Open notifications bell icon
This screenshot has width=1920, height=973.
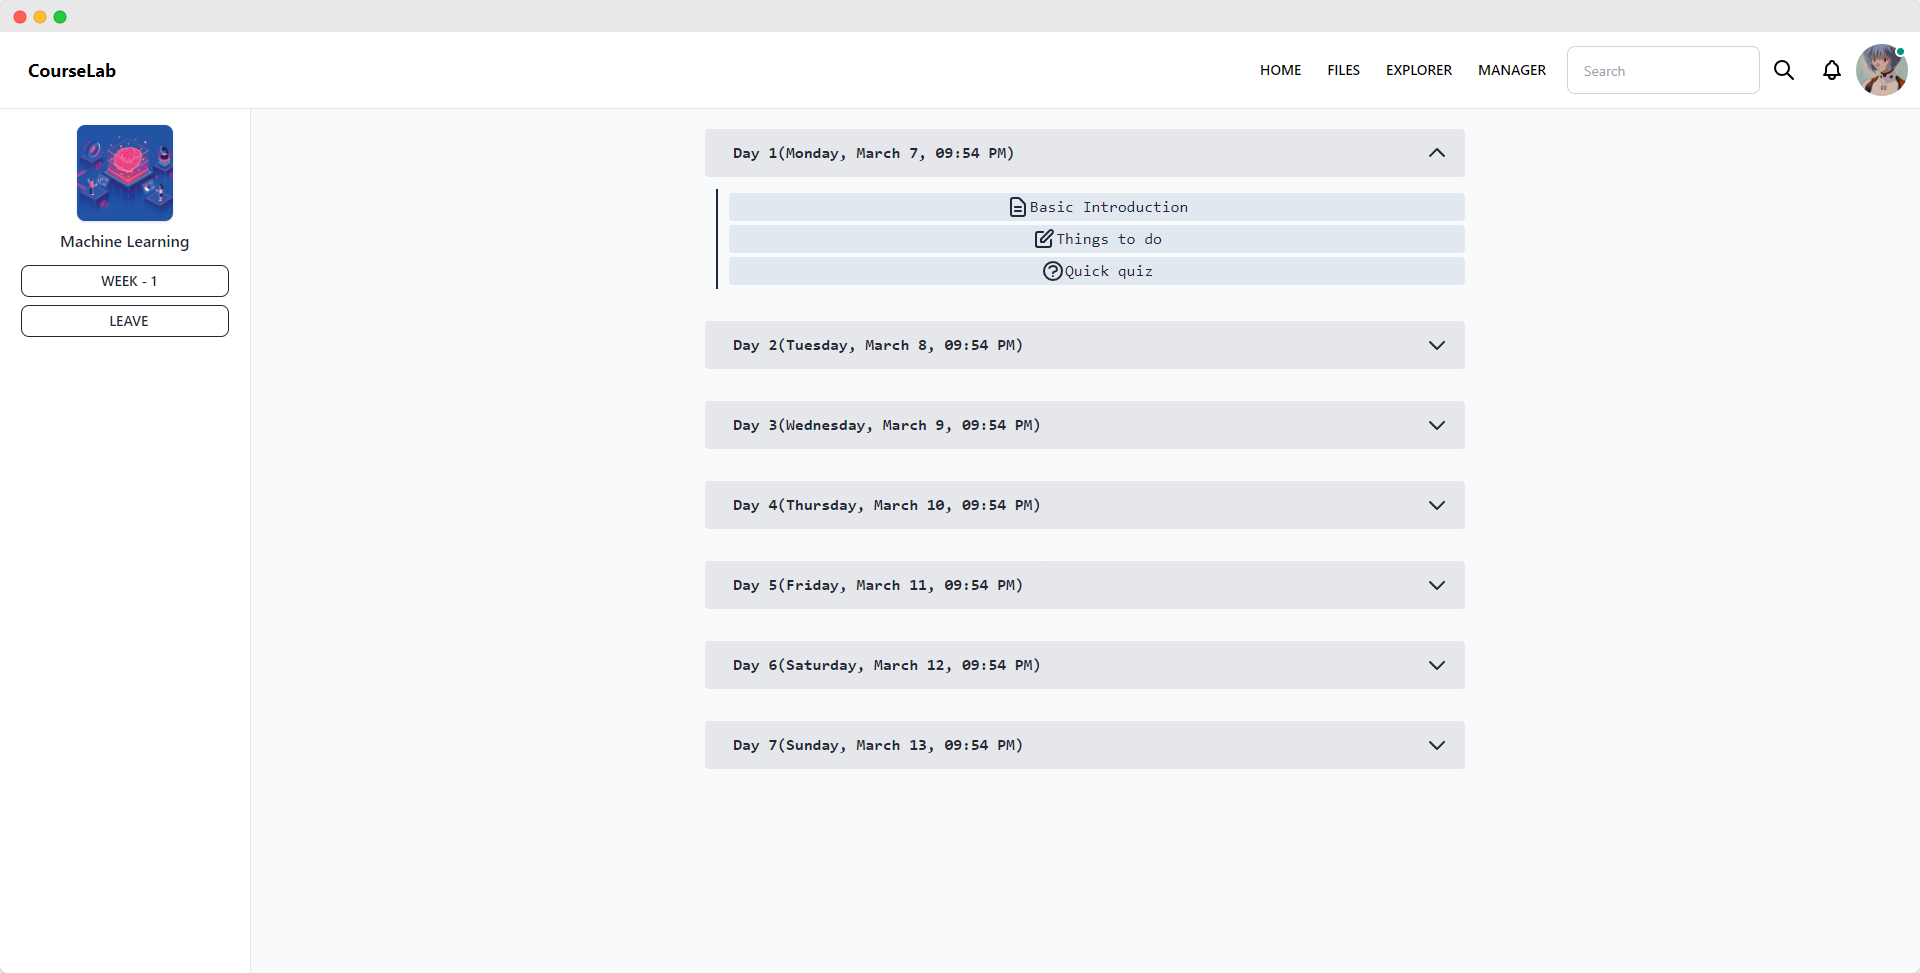(x=1831, y=70)
